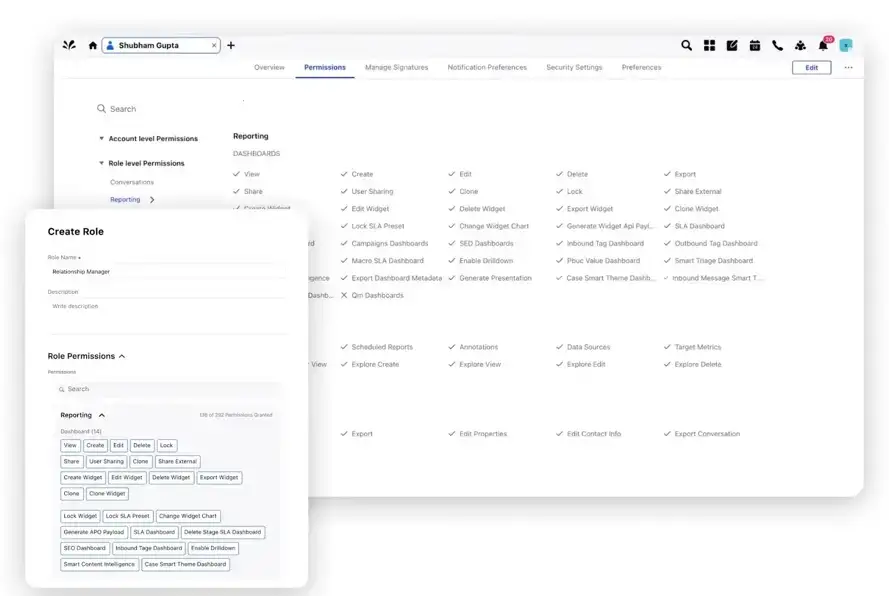Click the Sprinklr logo icon
Image resolution: width=889 pixels, height=596 pixels.
(69, 45)
